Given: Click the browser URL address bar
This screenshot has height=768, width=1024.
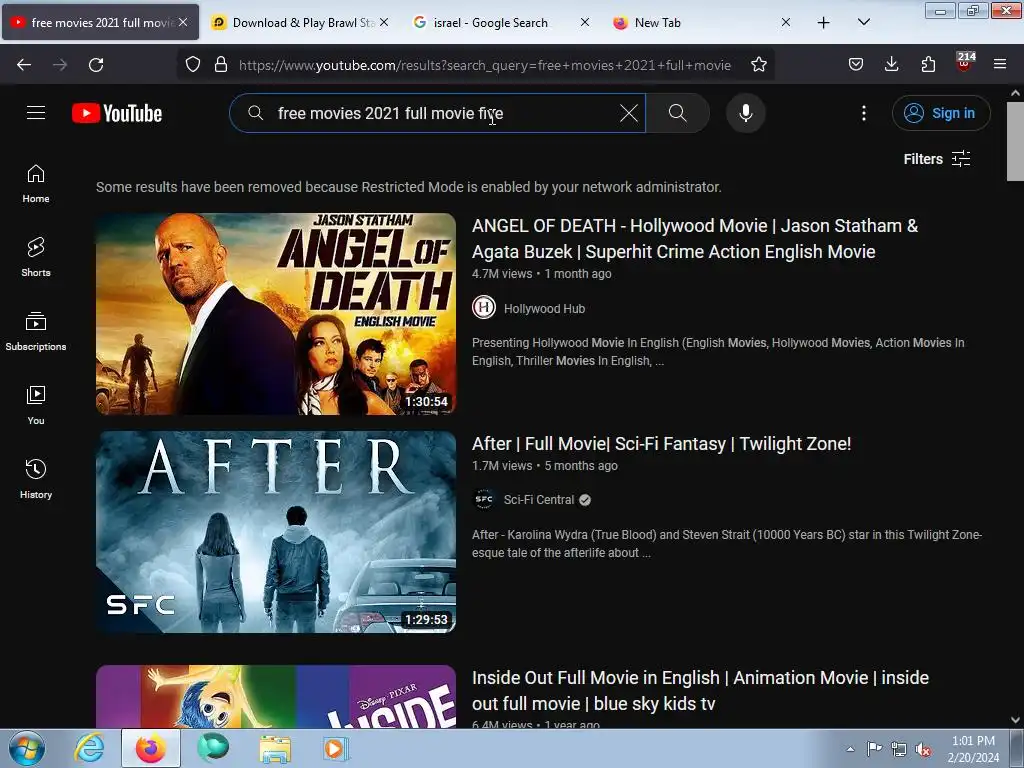Looking at the screenshot, I should 485,65.
